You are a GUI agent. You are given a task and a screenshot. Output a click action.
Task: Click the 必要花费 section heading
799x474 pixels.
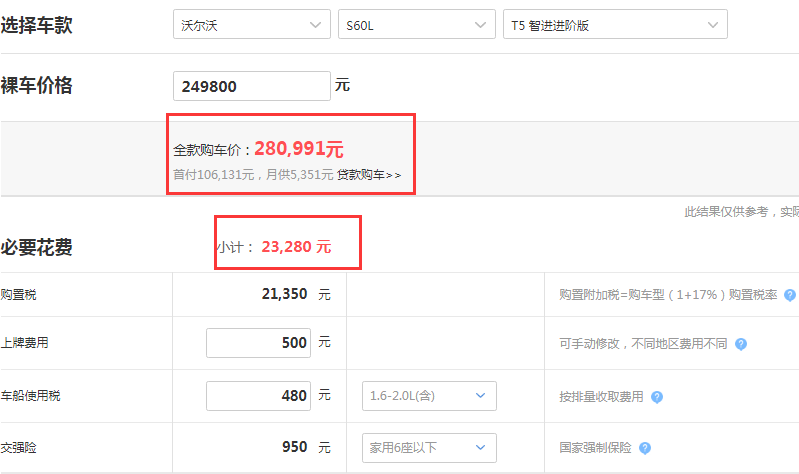tap(37, 247)
